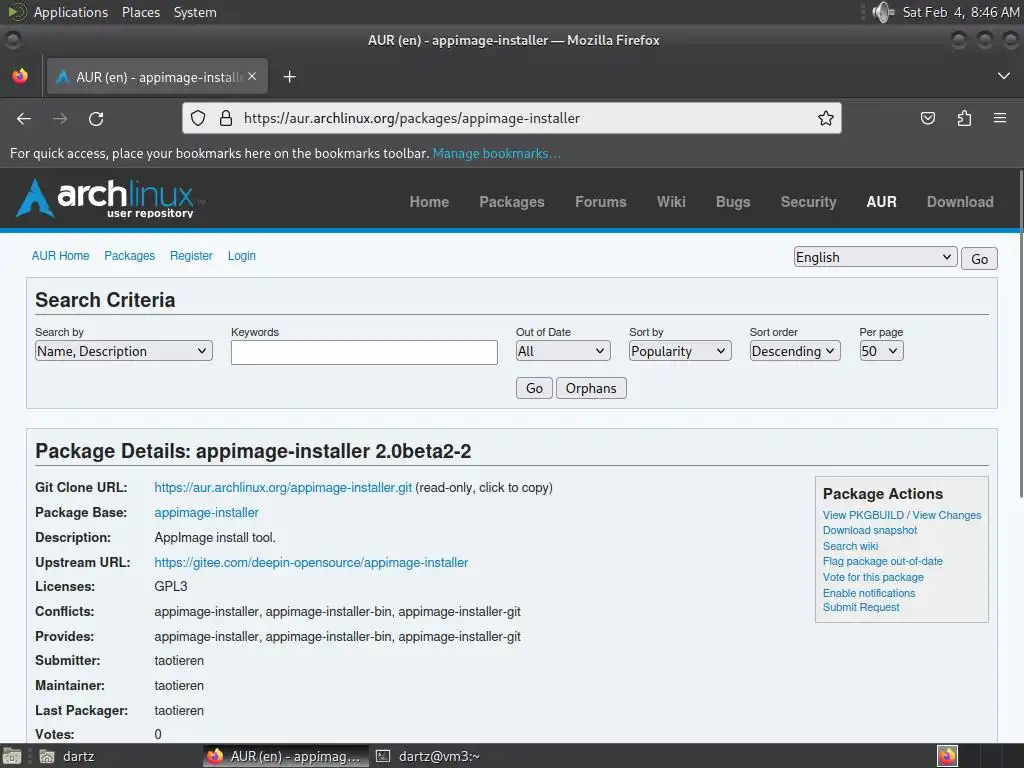1024x768 pixels.
Task: Click the Manage bookmarks link
Action: (x=496, y=153)
